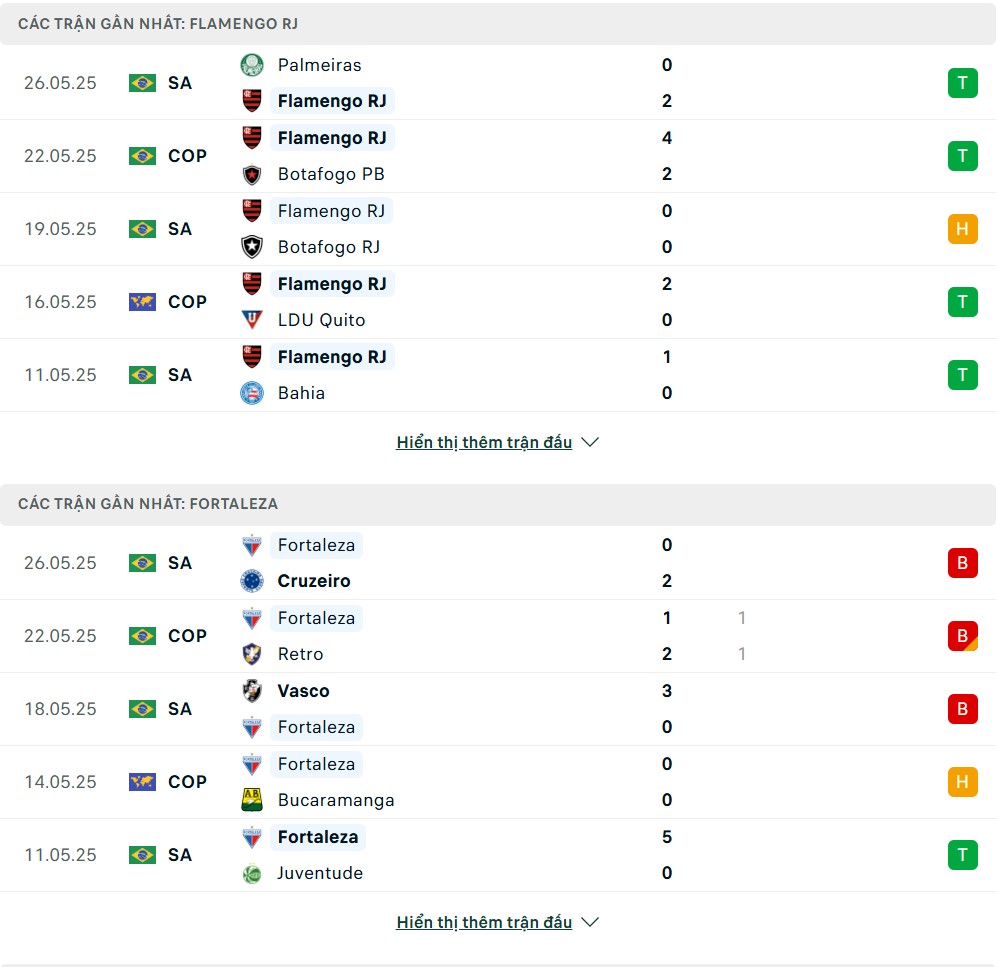Open 'Hiển thị thêm trận đấu' under Fortaleza
Viewport: 997px width, 967px height.
(x=484, y=922)
